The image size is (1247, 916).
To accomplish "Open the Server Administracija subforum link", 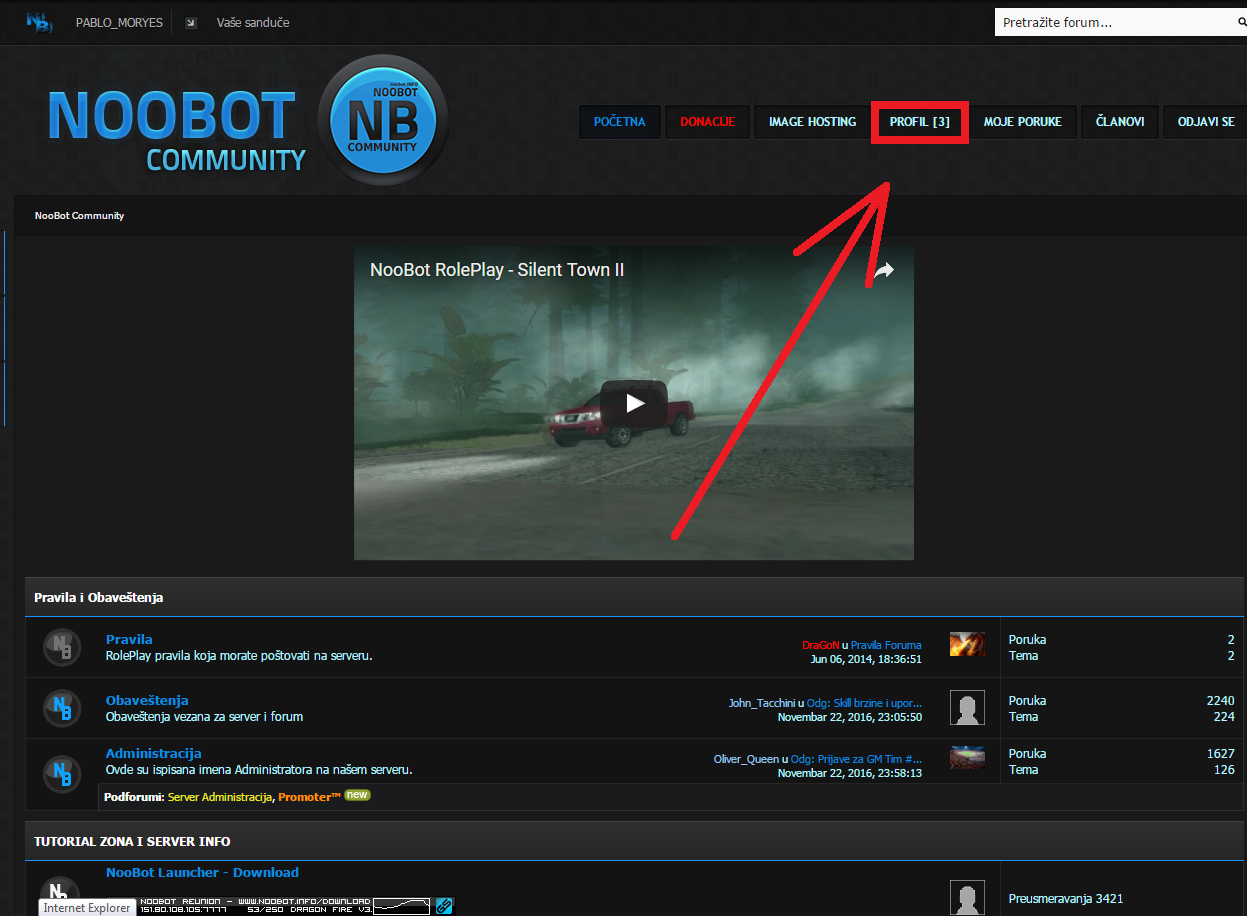I will pos(220,797).
